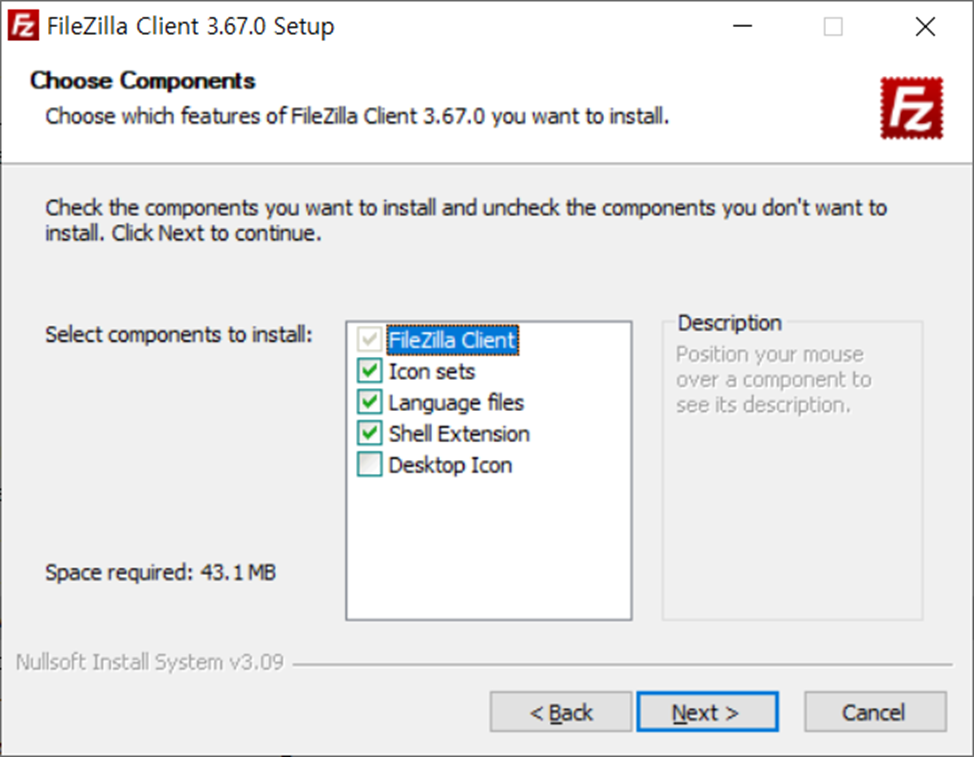This screenshot has height=757, width=974.
Task: Toggle the Shell Extension checkbox
Action: tap(371, 433)
